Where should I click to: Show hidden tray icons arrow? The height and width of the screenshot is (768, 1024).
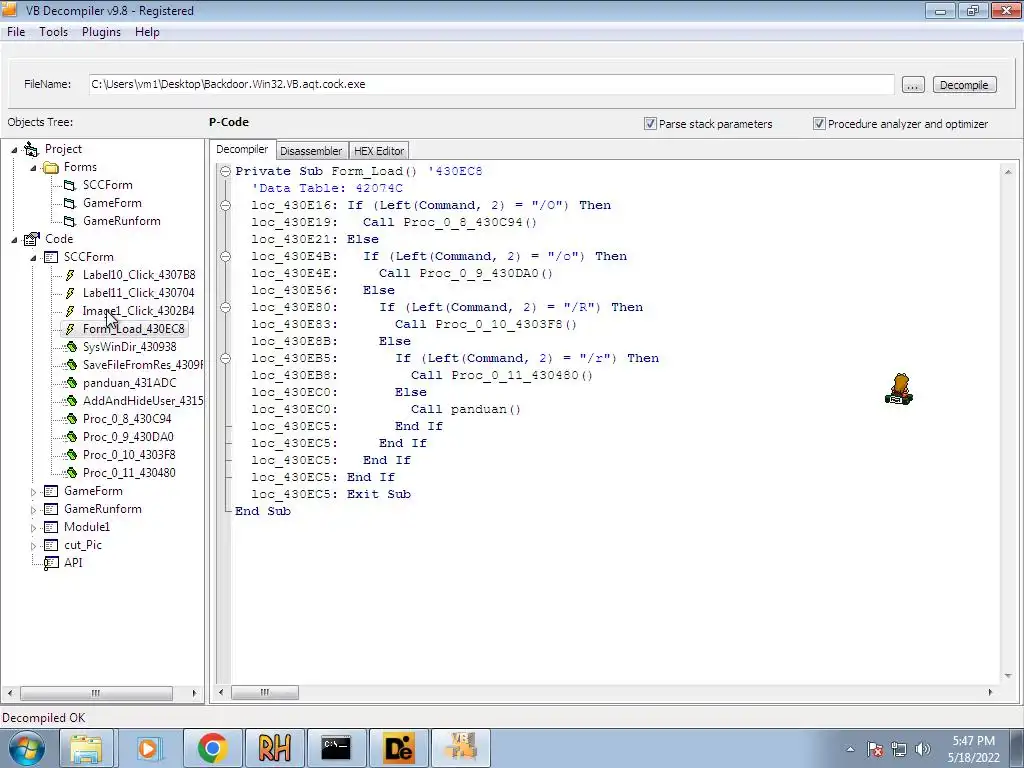click(x=850, y=749)
